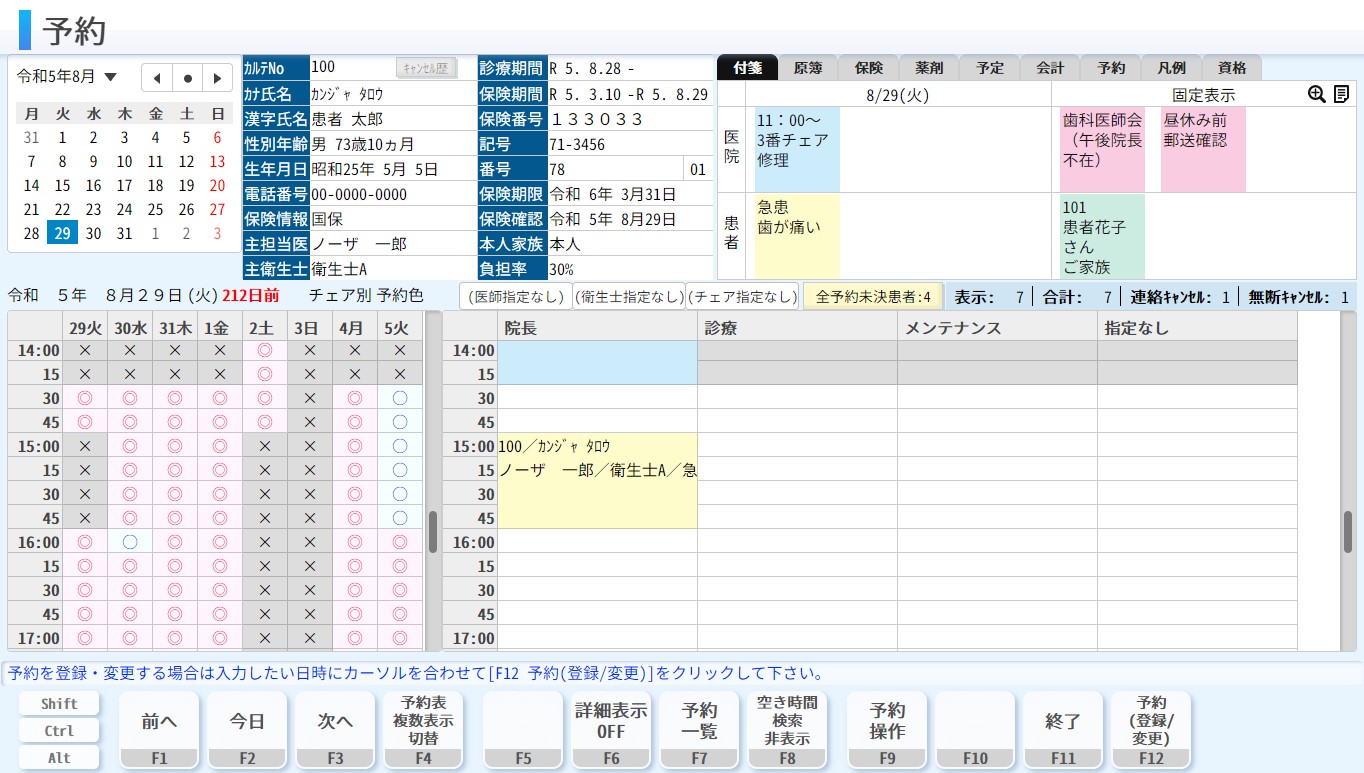The height and width of the screenshot is (773, 1364).
Task: Click the 指定なし column header
Action: click(1197, 327)
